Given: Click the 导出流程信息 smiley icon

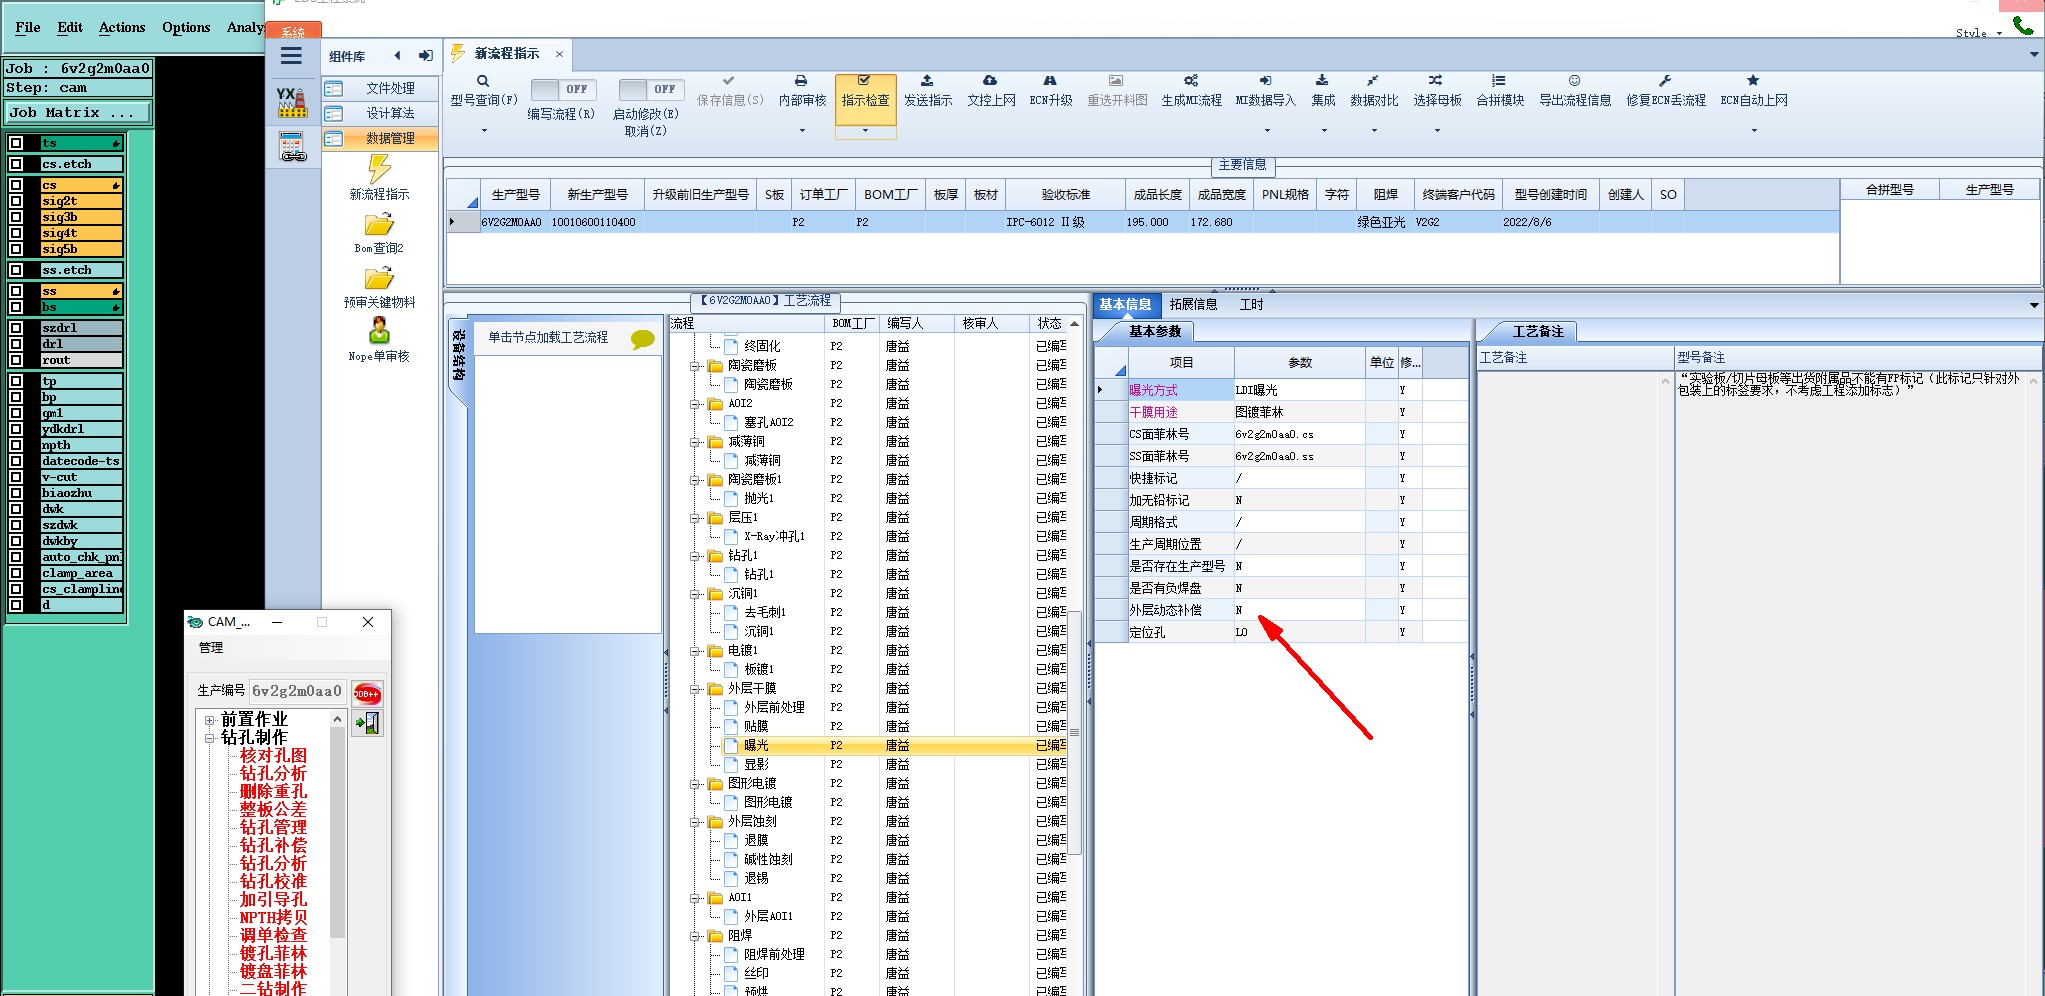Looking at the screenshot, I should [1574, 81].
